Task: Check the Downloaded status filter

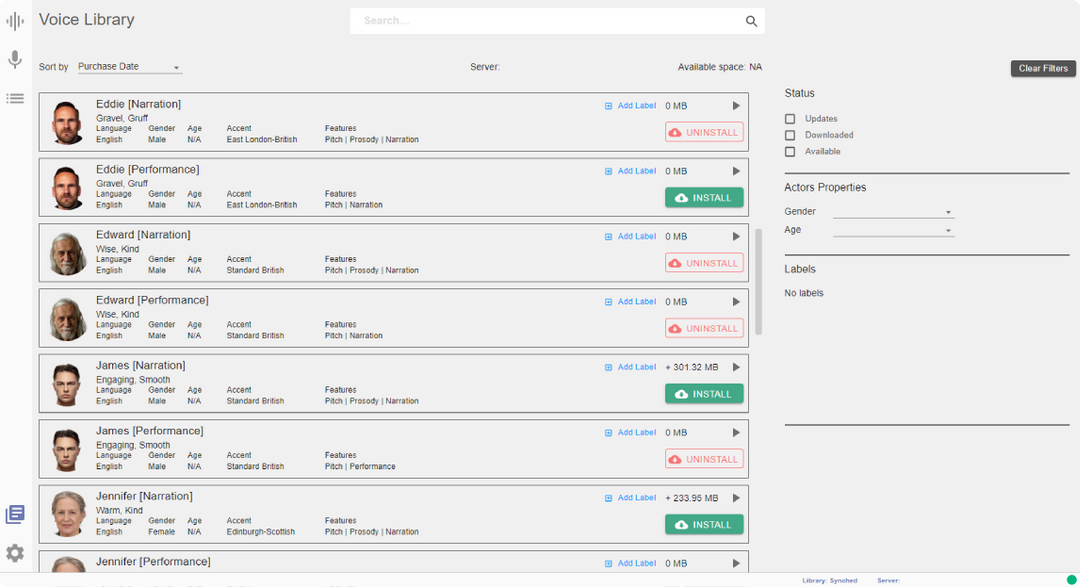Action: pyautogui.click(x=790, y=135)
